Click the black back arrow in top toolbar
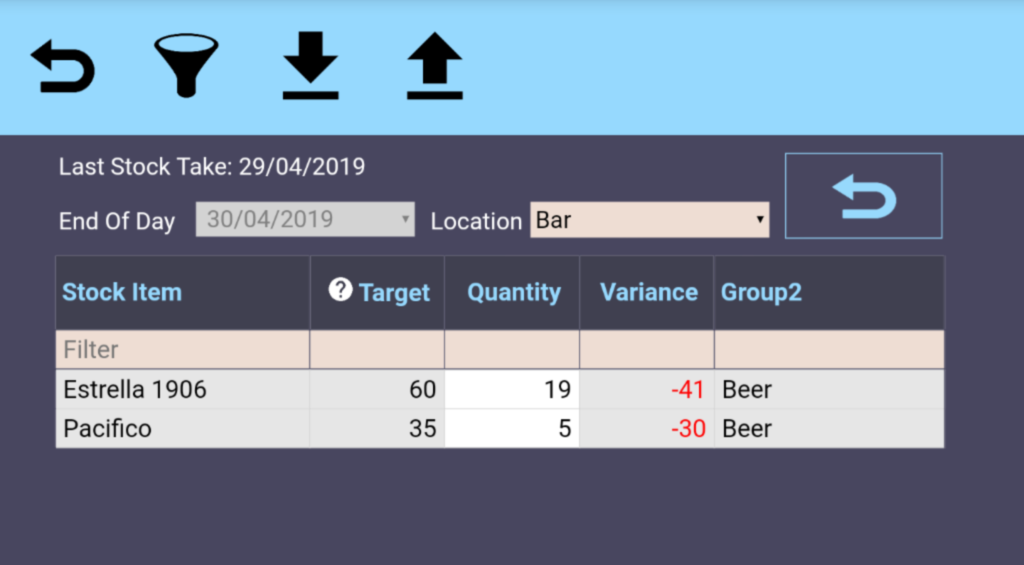 tap(63, 67)
